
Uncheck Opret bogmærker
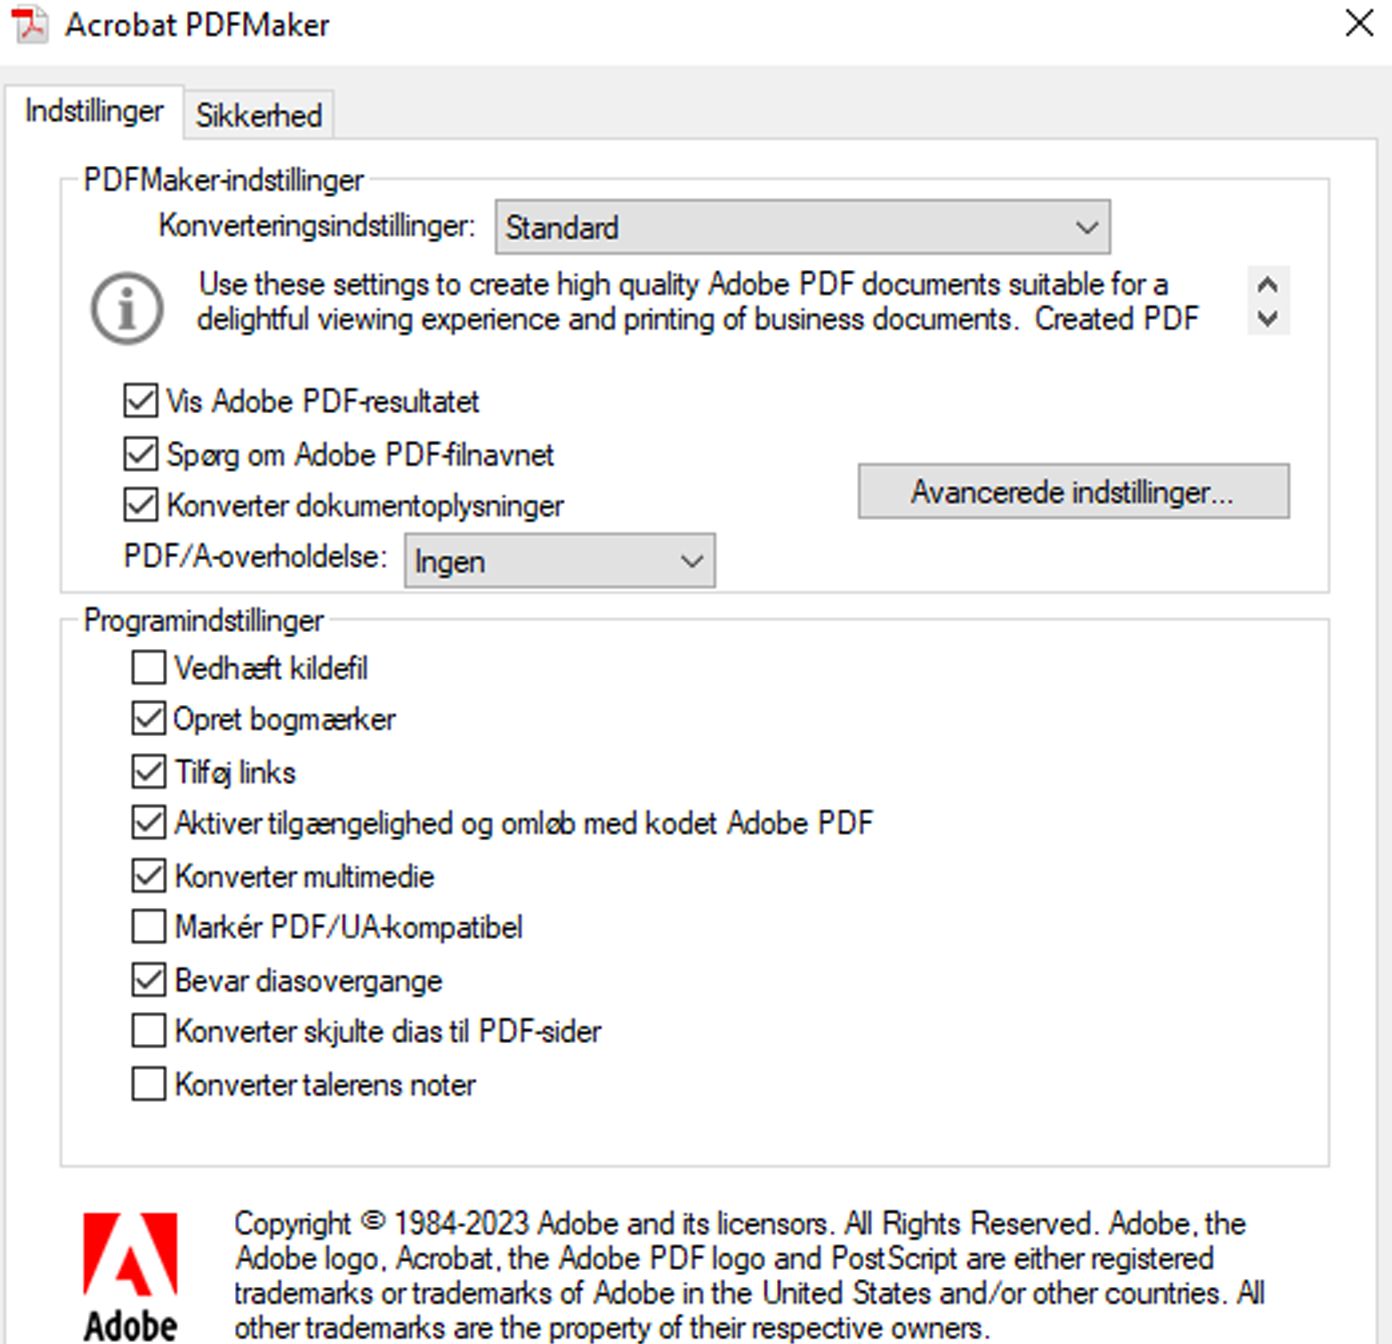point(149,719)
